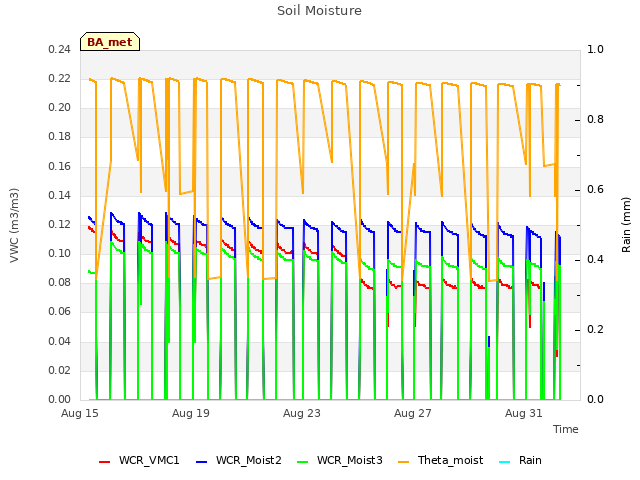640x480 pixels.
Task: Toggle WCR_Moist3 series in legend
Action: coord(340,460)
